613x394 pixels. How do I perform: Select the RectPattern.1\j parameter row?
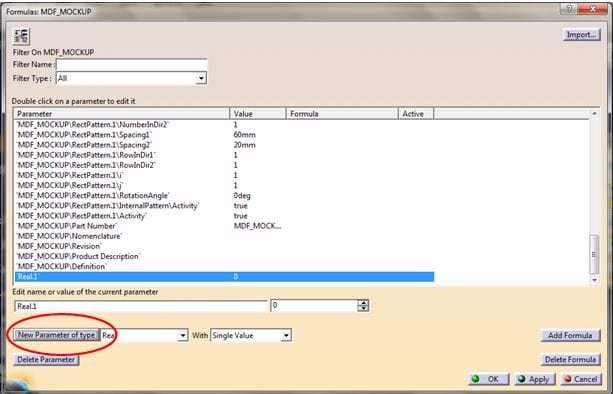click(x=224, y=186)
